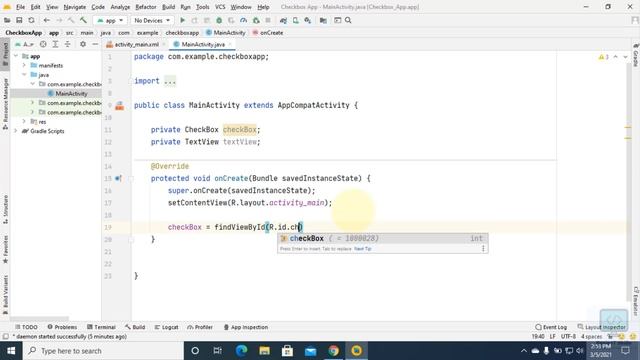Open SDK Manager icon
640x360 pixels.
click(x=308, y=20)
